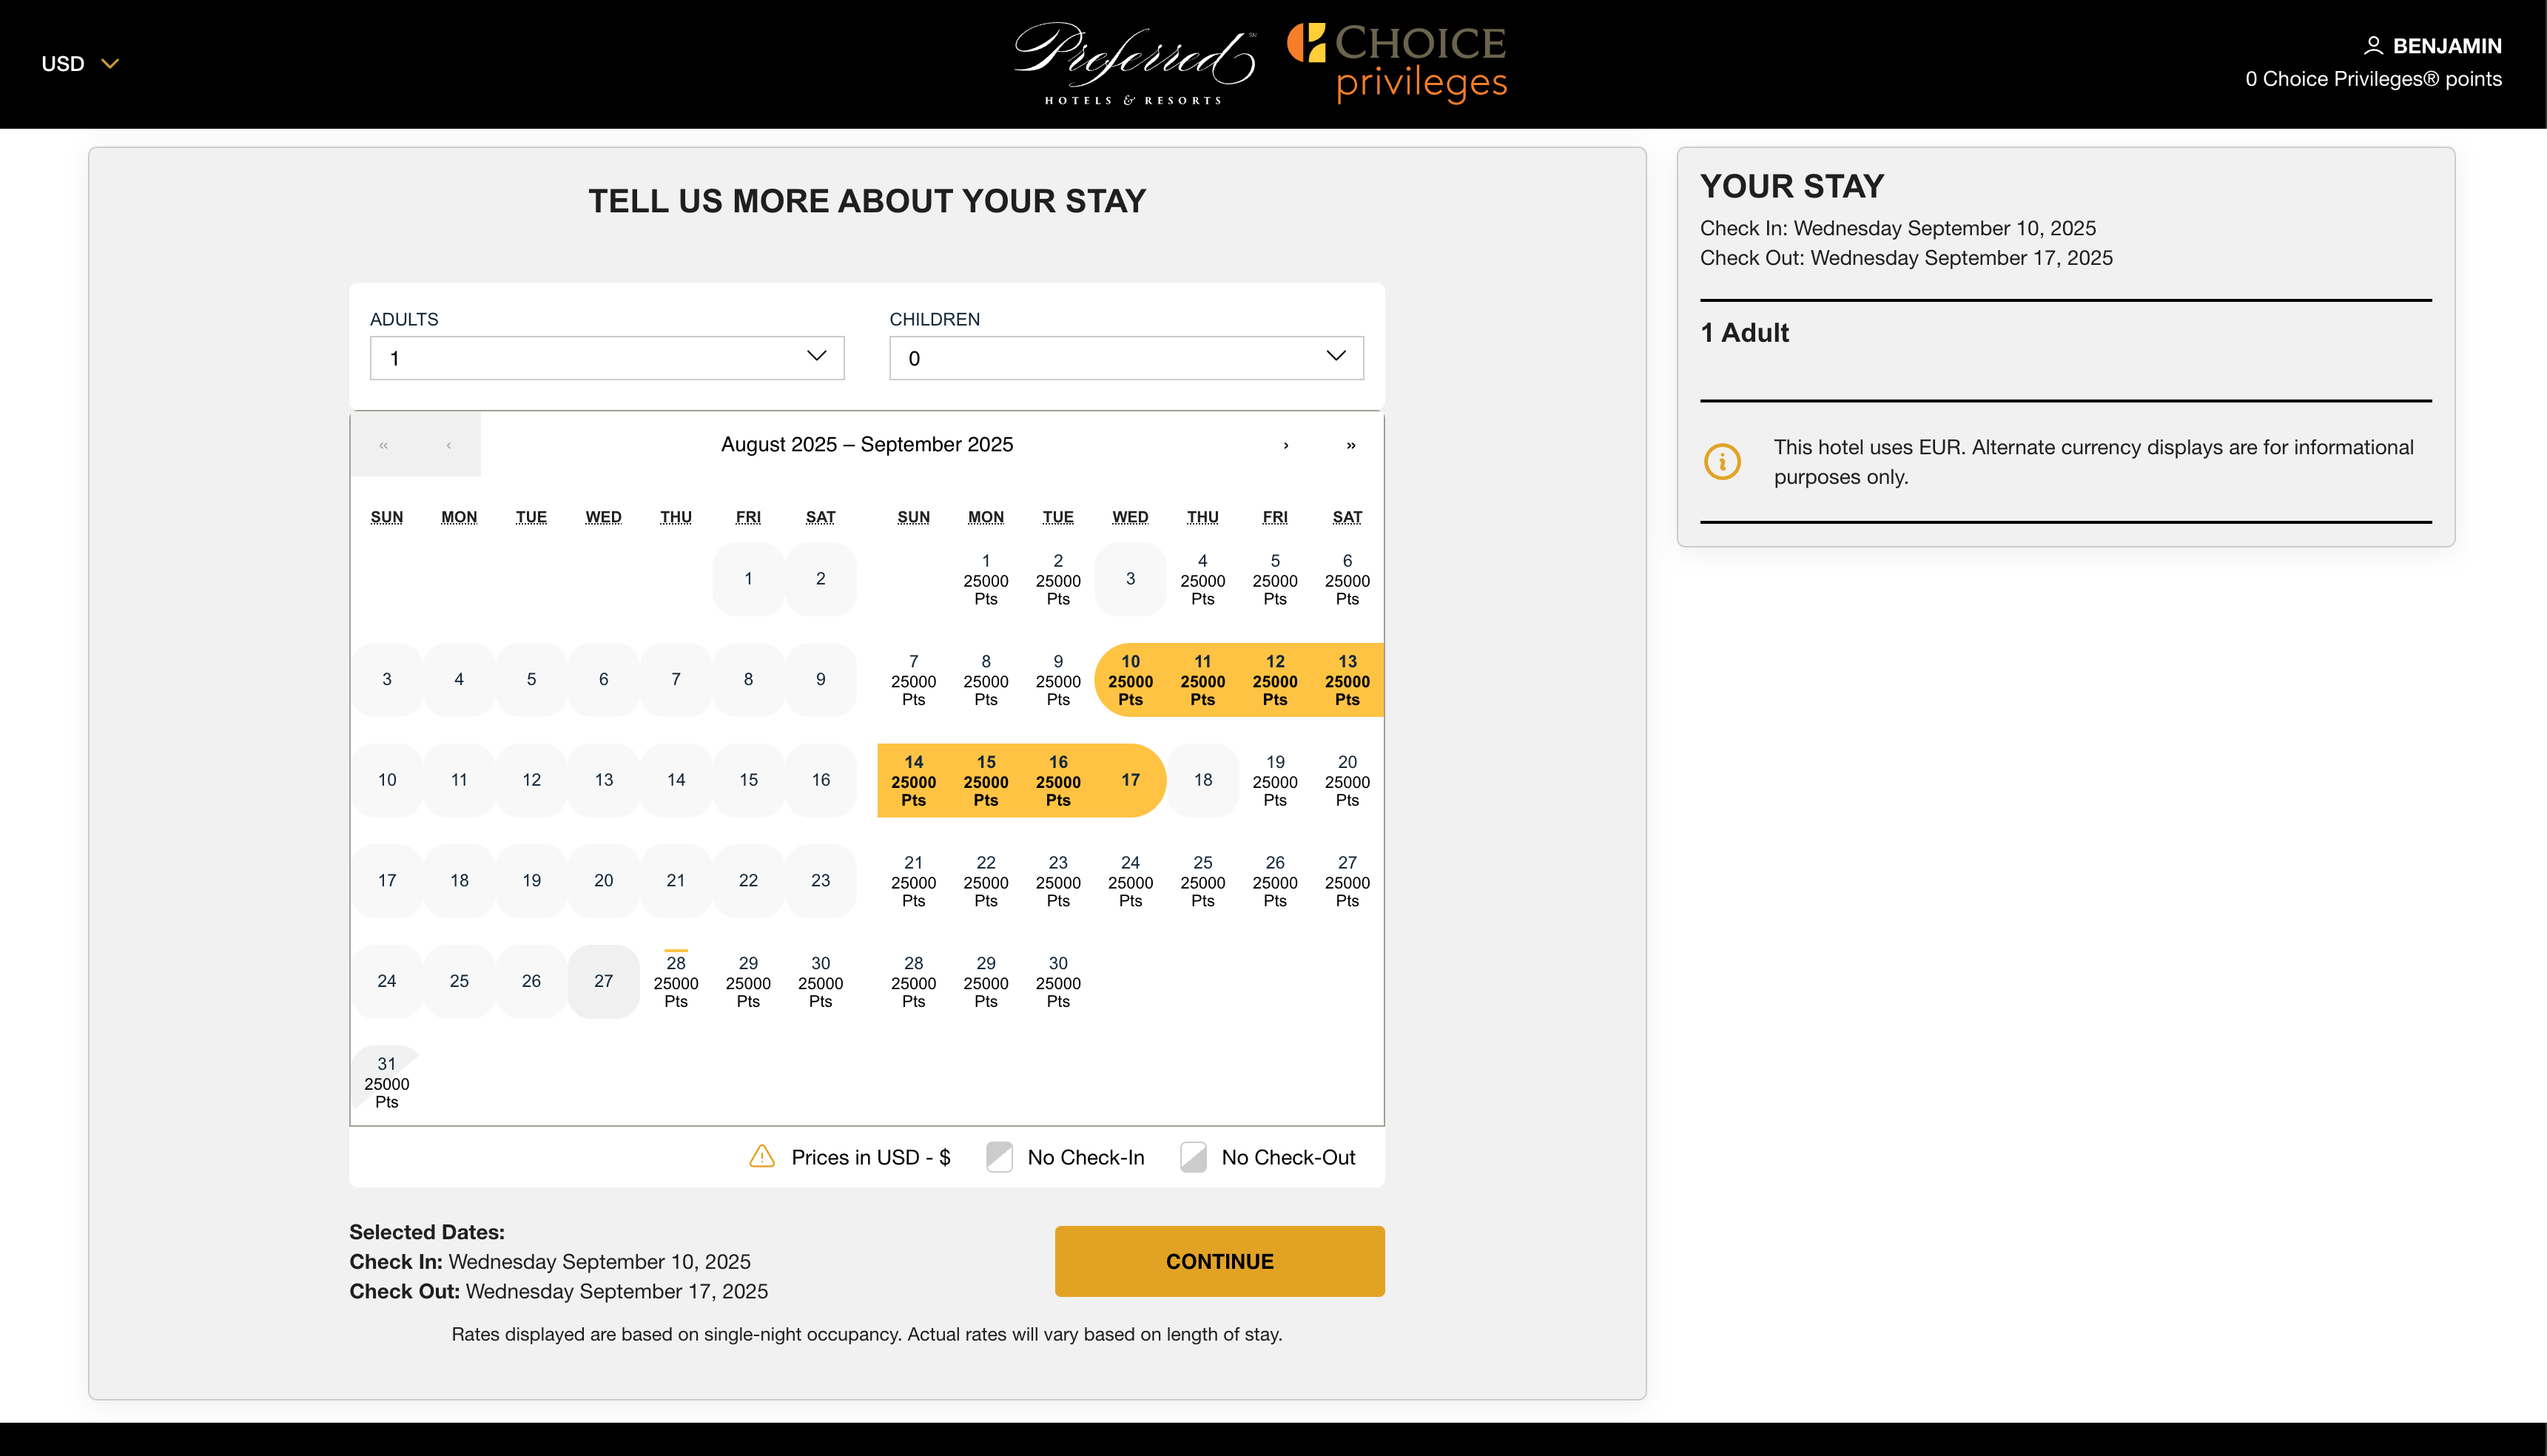Expand the Adults selector
The height and width of the screenshot is (1456, 2547).
pyautogui.click(x=607, y=358)
